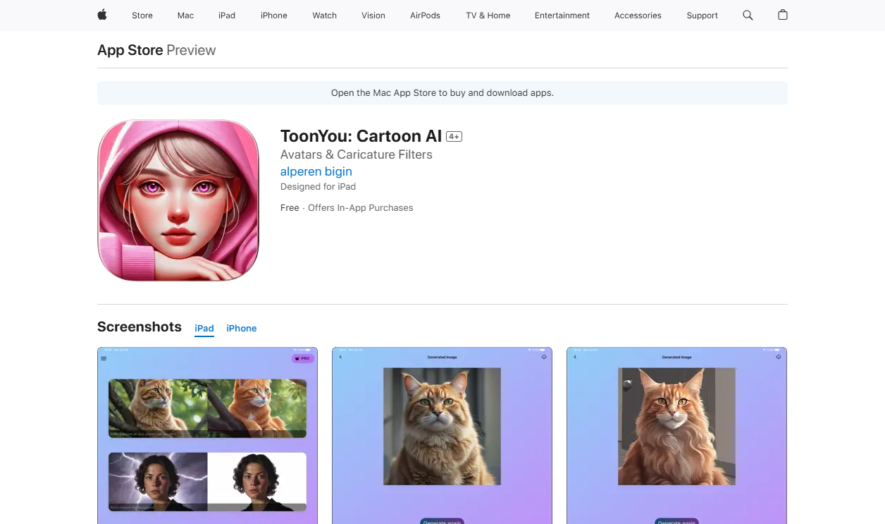The image size is (885, 524).
Task: Open the Entertainment menu
Action: pos(562,15)
